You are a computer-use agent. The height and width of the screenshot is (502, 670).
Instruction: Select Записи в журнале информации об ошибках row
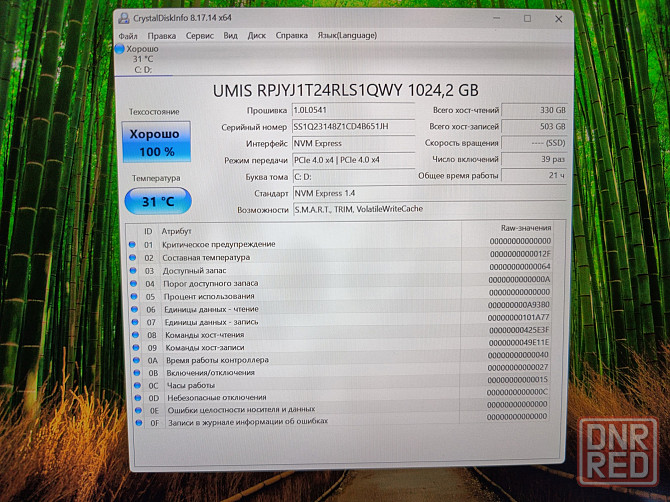tap(341, 420)
